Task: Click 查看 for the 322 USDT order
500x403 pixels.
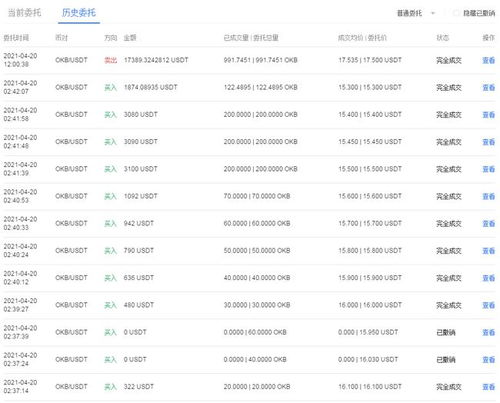Action: 488,387
